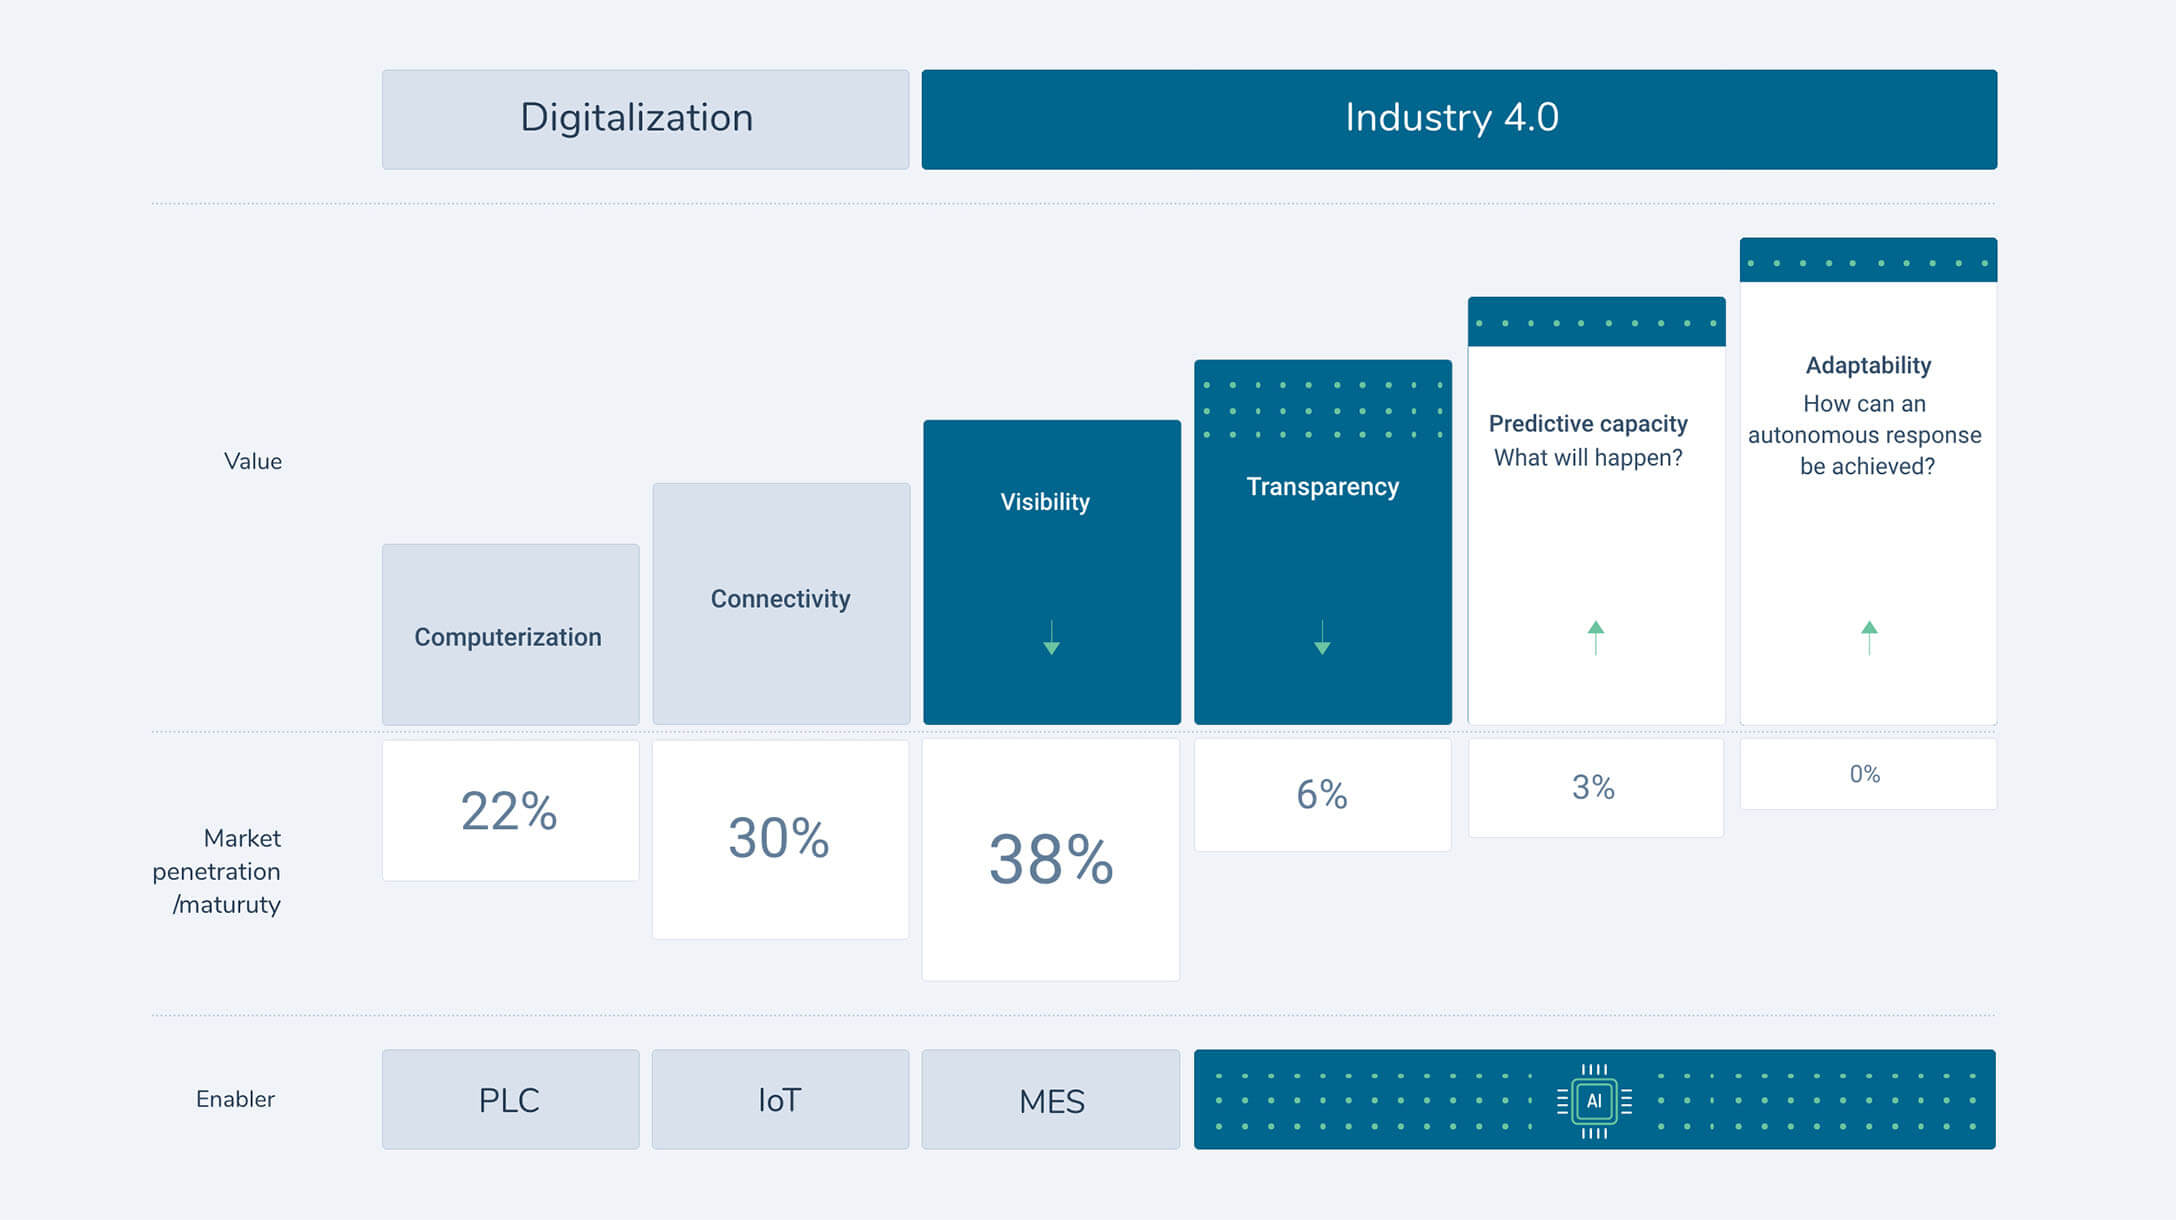Screen dimensions: 2176x1220
Task: Click the up arrow in Predictive capacity
Action: click(1596, 637)
